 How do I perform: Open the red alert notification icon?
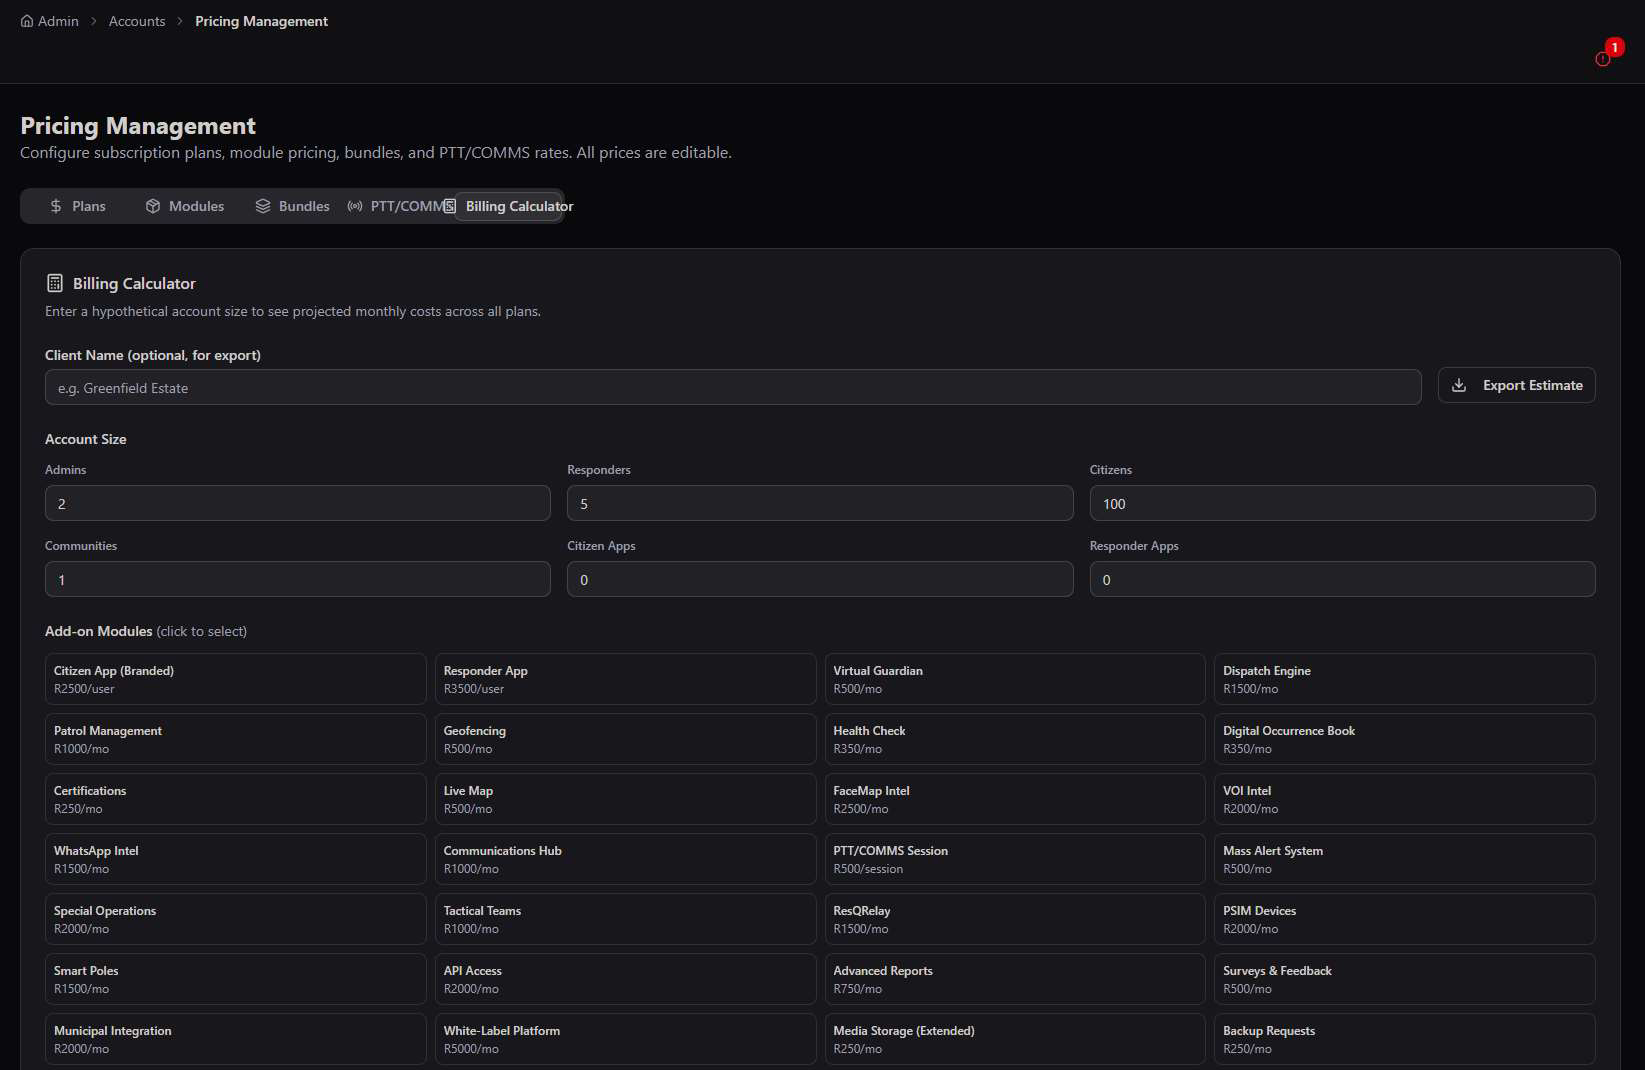1603,59
